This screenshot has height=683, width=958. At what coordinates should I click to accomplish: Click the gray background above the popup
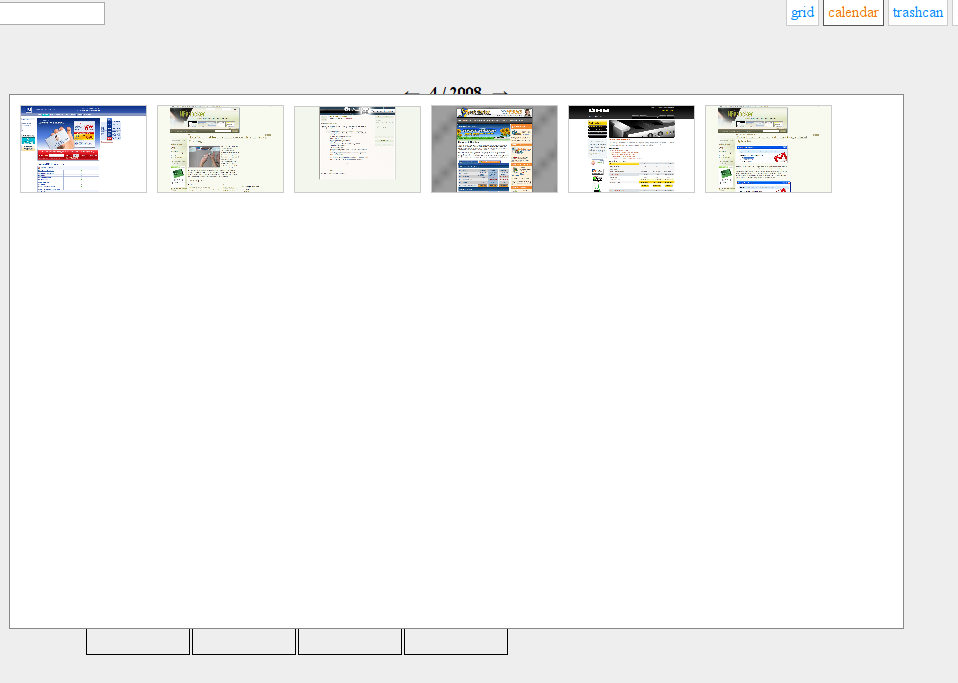[x=250, y=60]
